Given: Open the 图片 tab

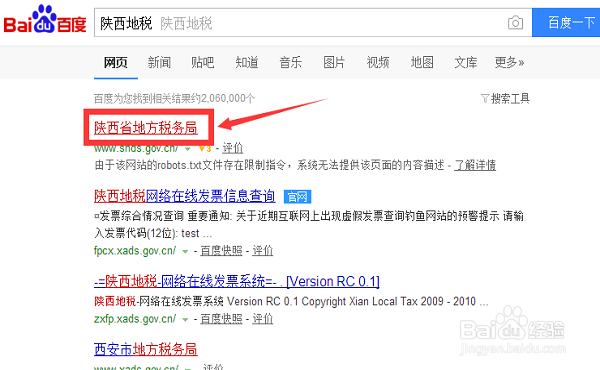Looking at the screenshot, I should (334, 62).
